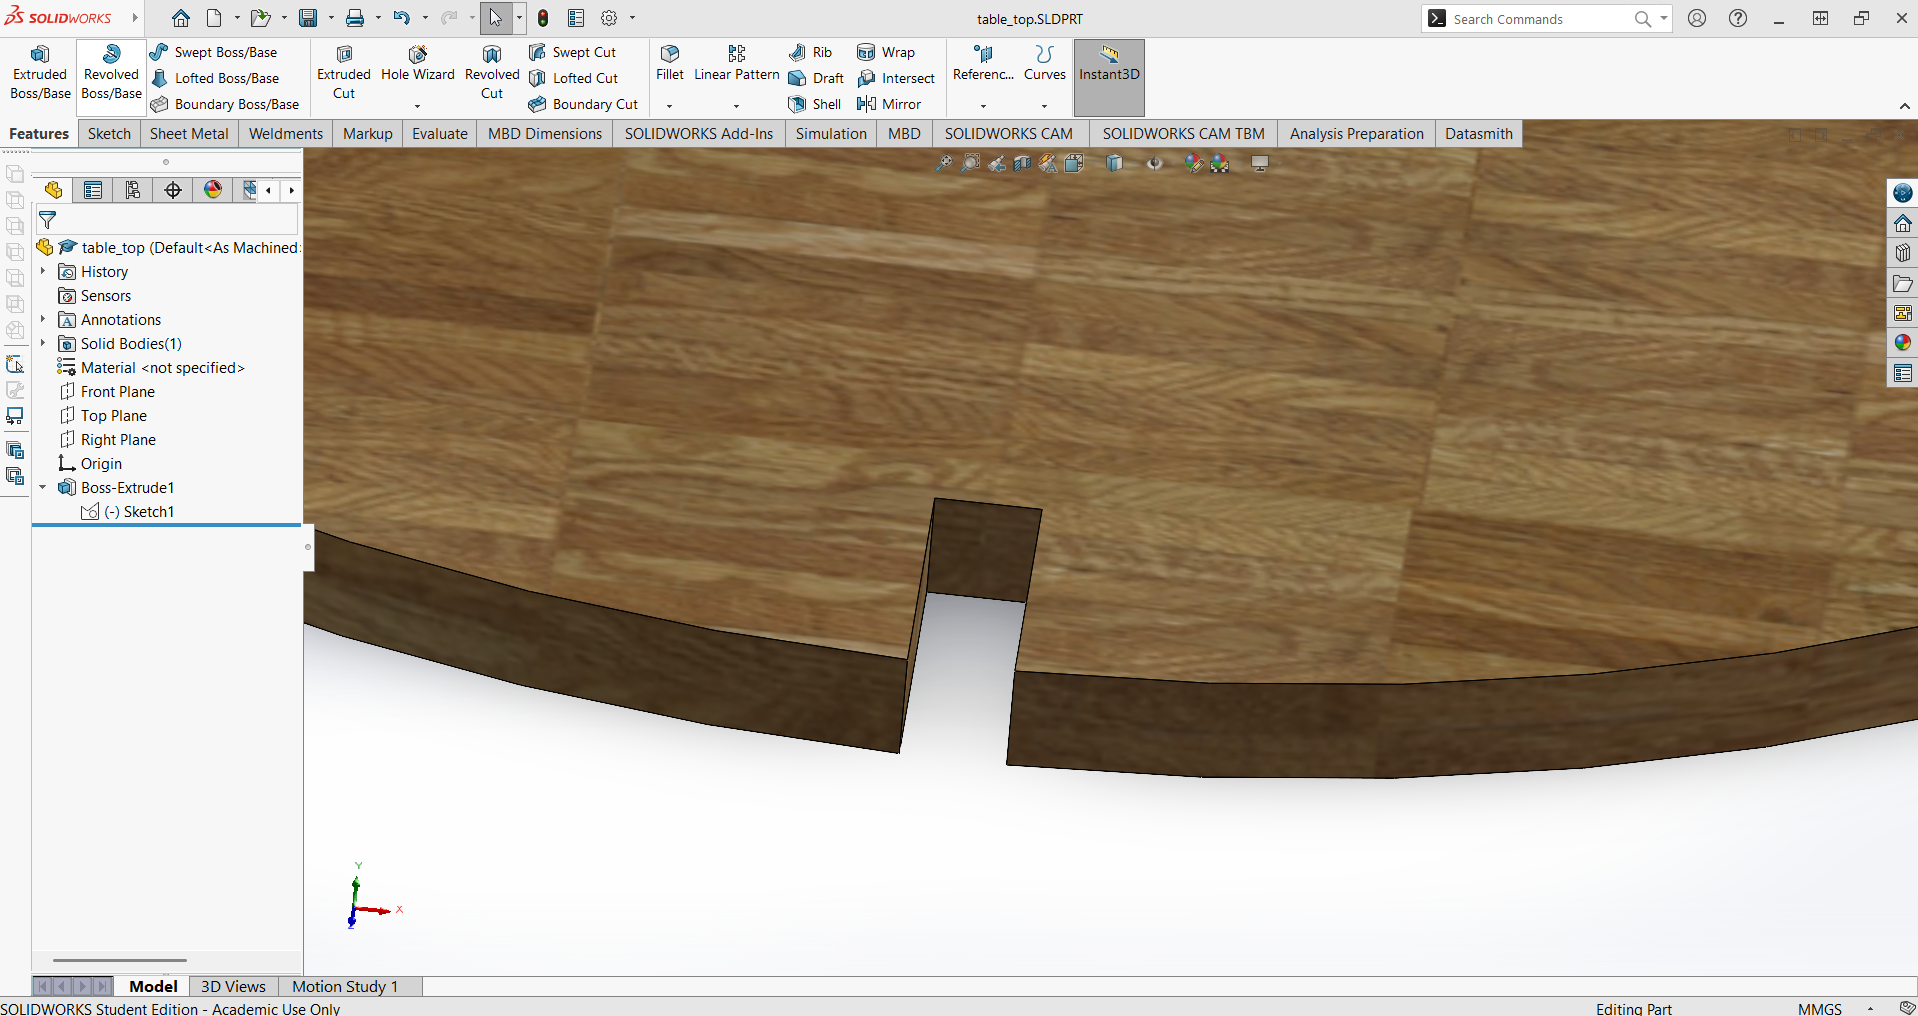1918x1016 pixels.
Task: Open the SOLIDWORKS CAM tab
Action: (x=1008, y=134)
